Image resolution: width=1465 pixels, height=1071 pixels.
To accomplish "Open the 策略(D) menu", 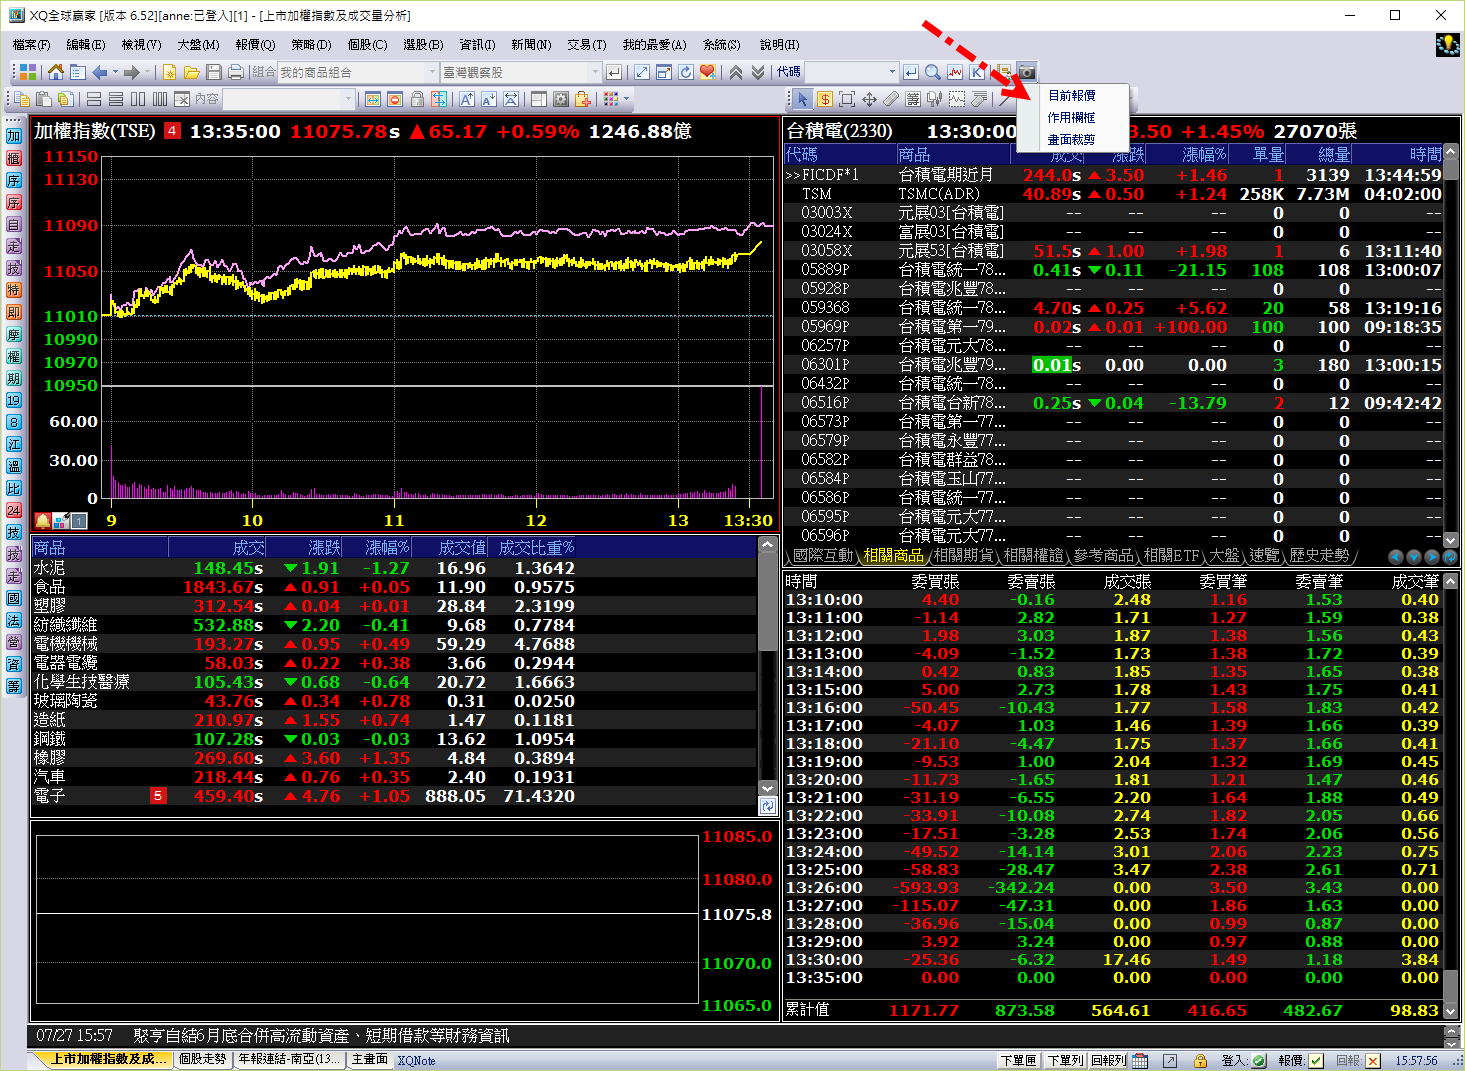I will 311,44.
